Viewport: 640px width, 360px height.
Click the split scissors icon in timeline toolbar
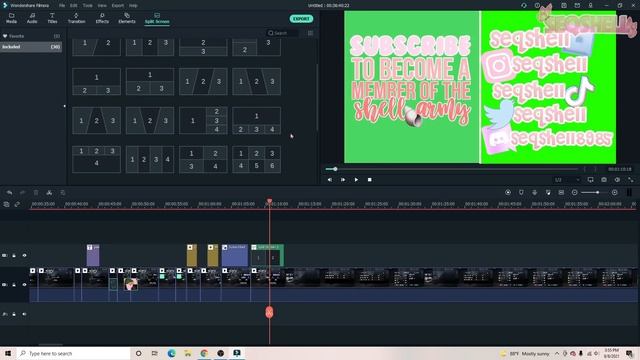point(49,193)
